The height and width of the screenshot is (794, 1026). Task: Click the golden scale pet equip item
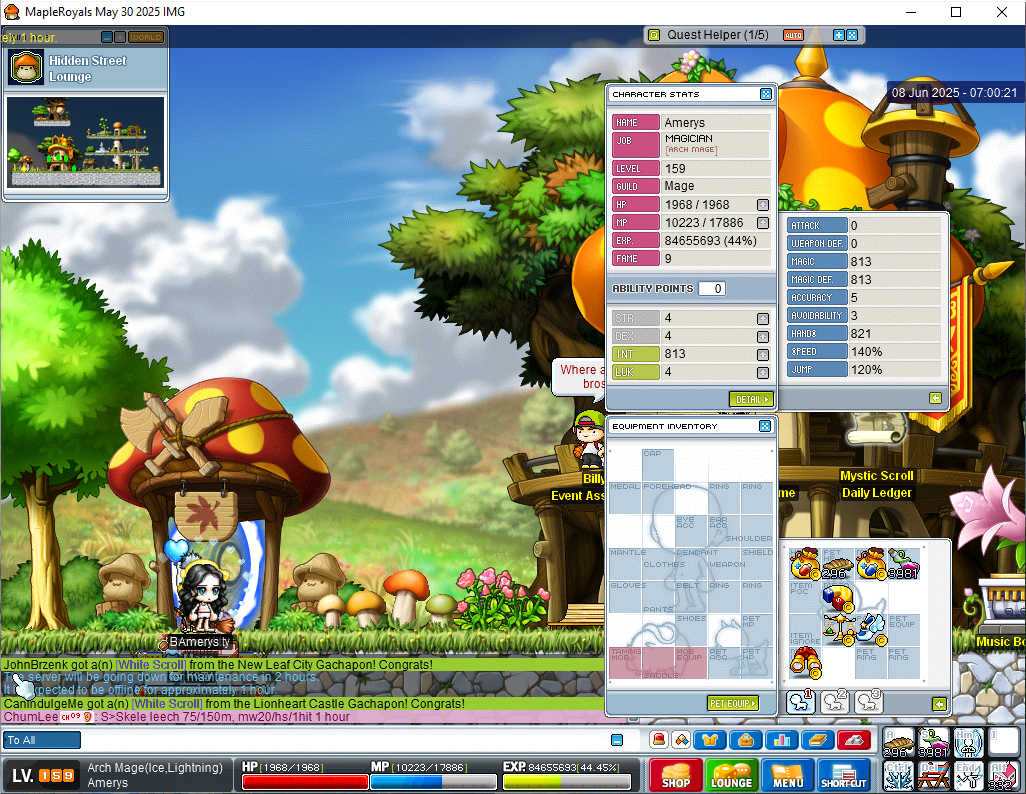(x=838, y=630)
